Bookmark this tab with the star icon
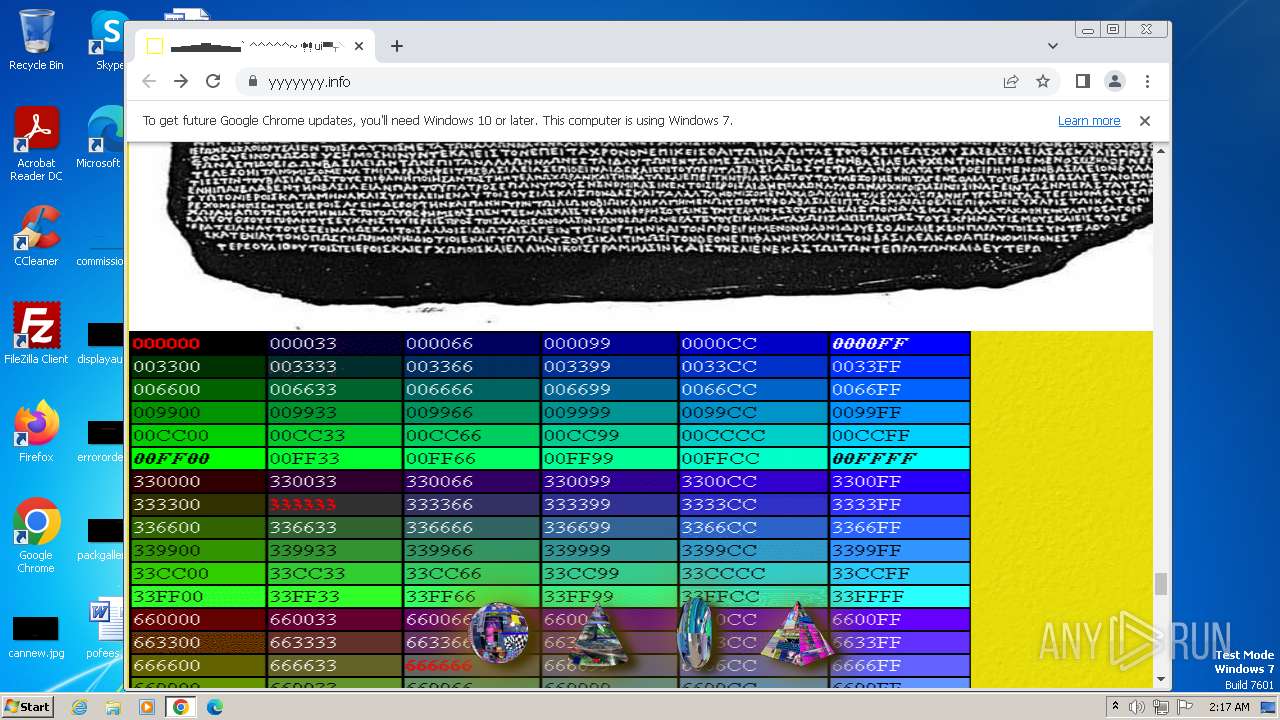The image size is (1280, 720). point(1043,82)
